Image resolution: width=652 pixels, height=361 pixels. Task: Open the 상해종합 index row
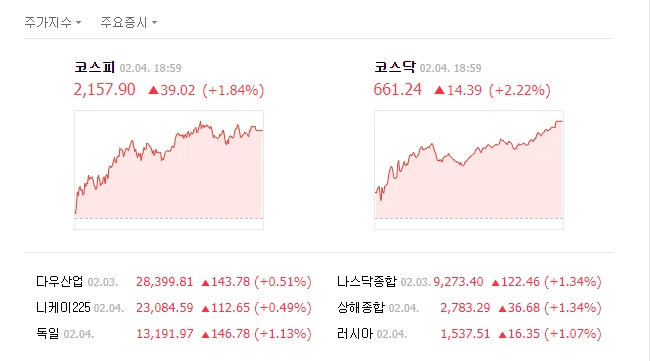point(469,308)
